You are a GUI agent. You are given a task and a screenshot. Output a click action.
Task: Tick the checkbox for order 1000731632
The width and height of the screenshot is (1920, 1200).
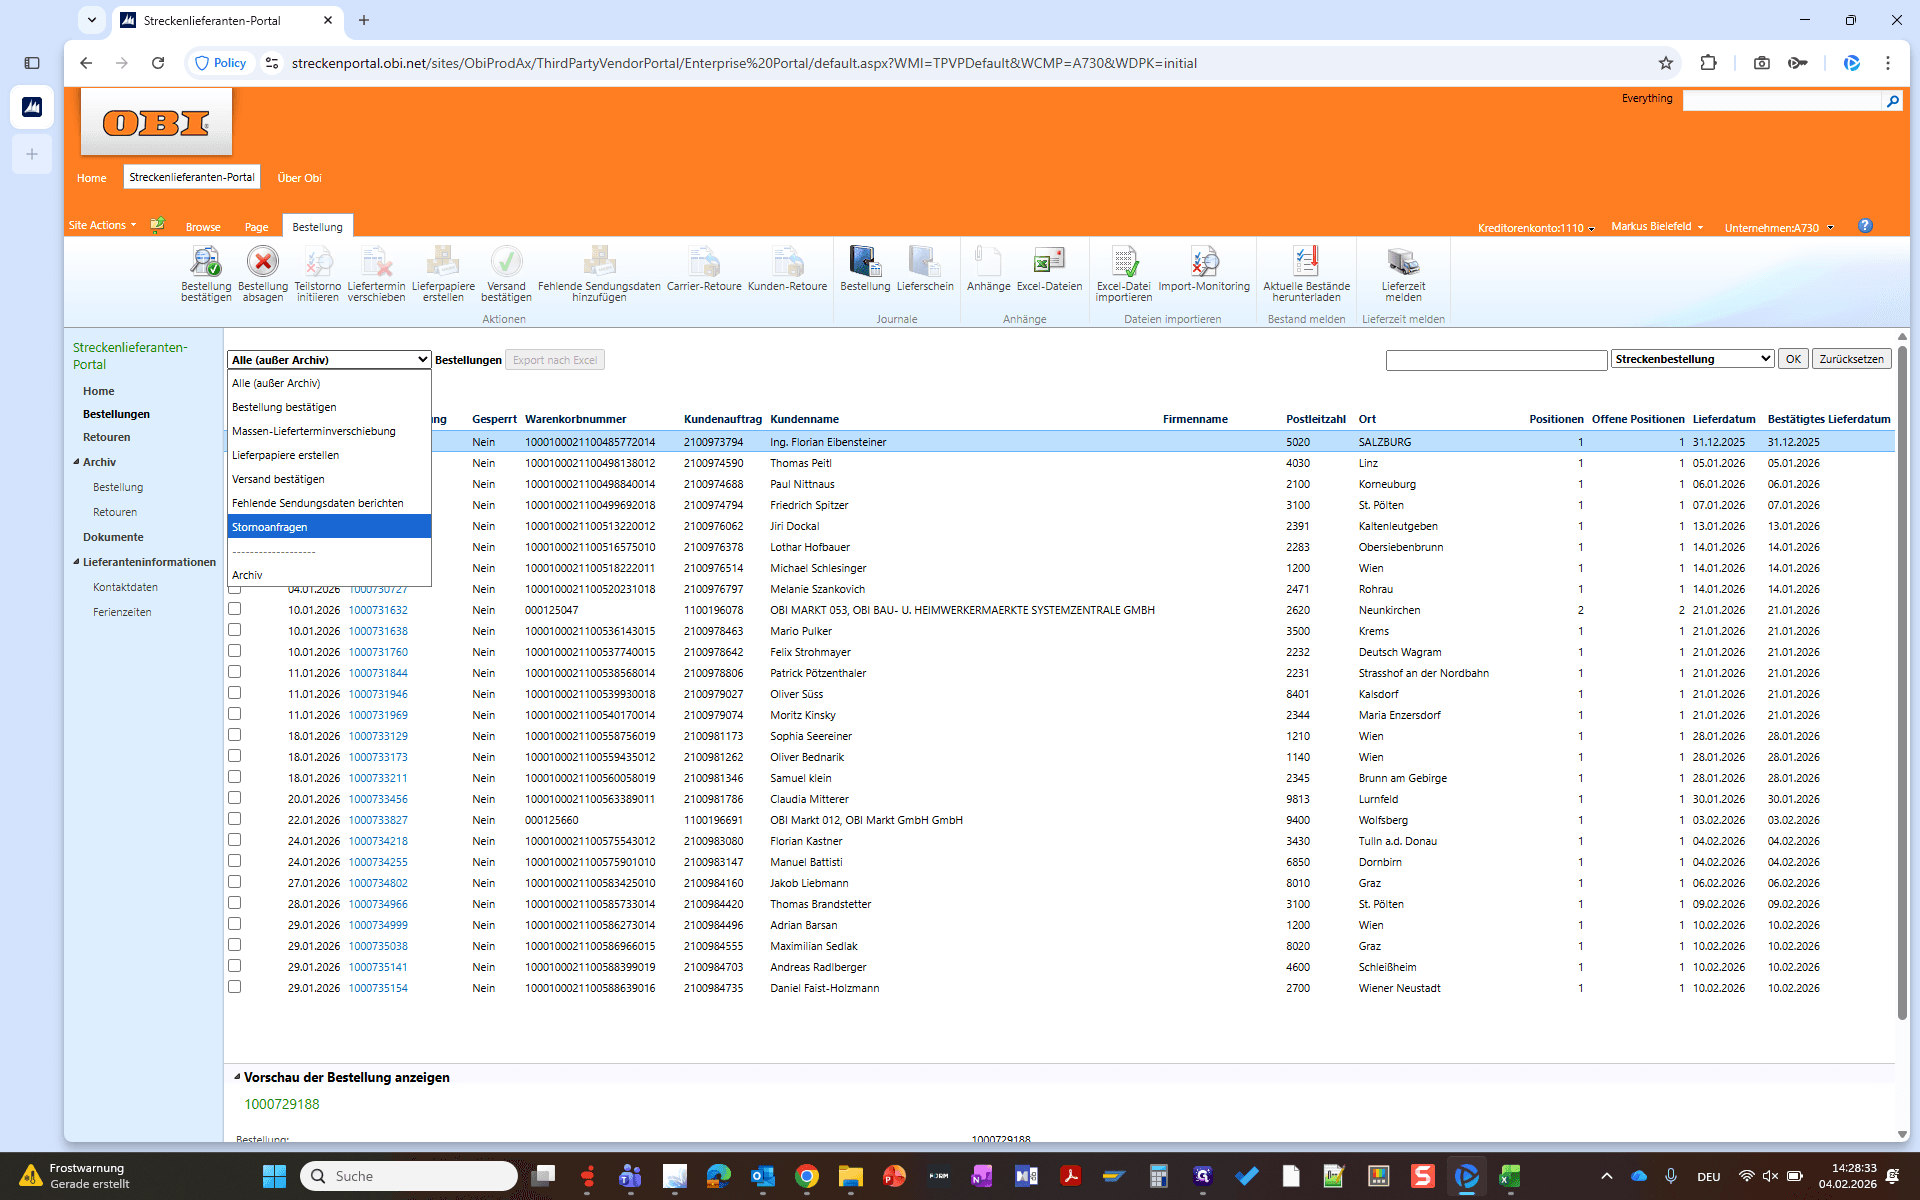[235, 609]
